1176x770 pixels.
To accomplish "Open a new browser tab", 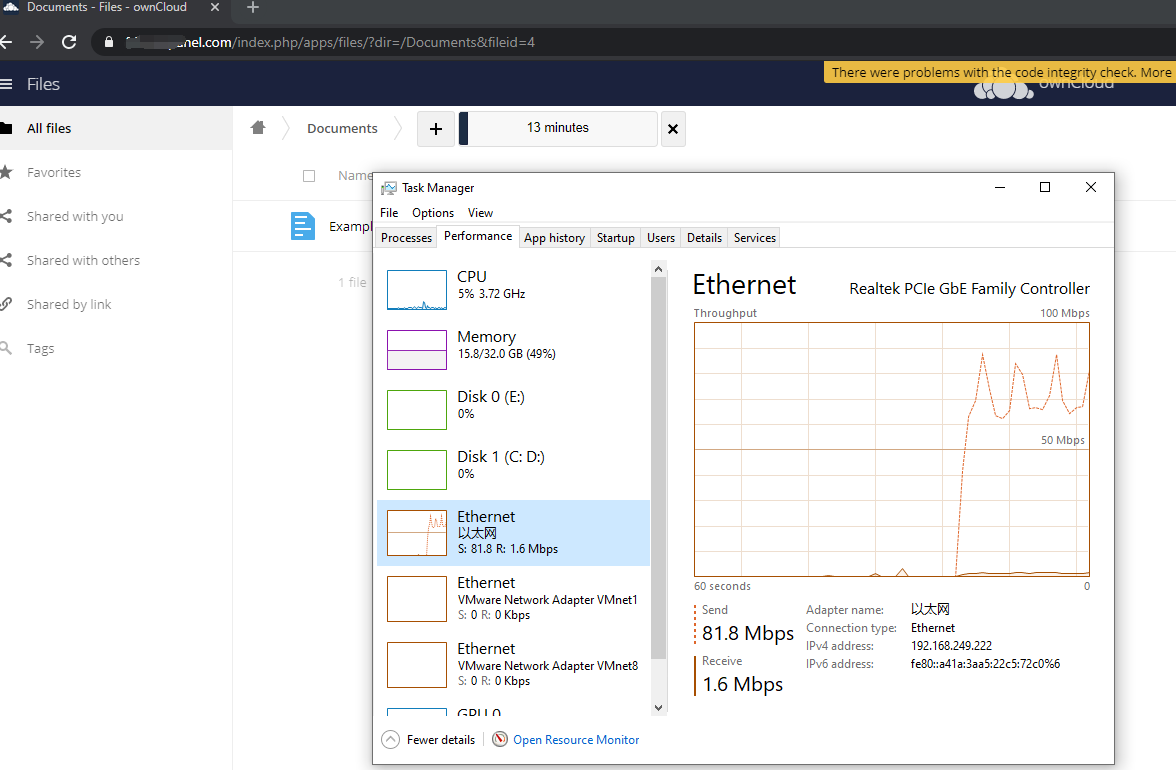I will tap(253, 8).
